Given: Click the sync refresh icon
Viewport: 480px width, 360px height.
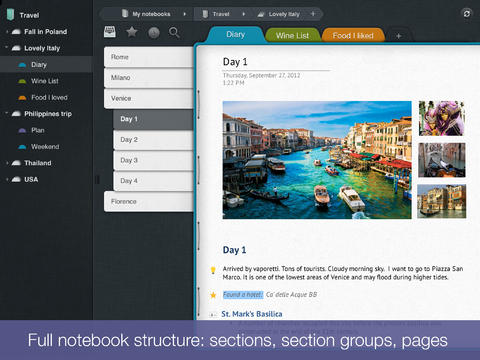Looking at the screenshot, I should (467, 14).
